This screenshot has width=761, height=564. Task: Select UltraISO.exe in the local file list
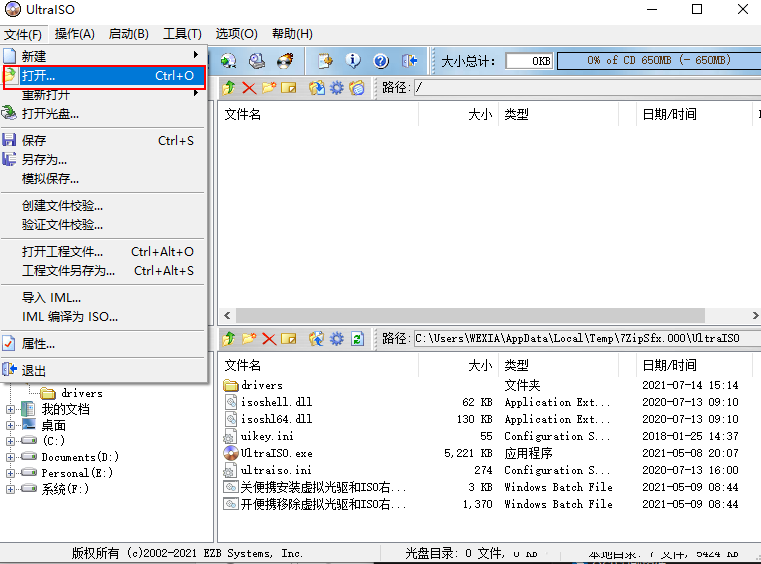[x=276, y=453]
